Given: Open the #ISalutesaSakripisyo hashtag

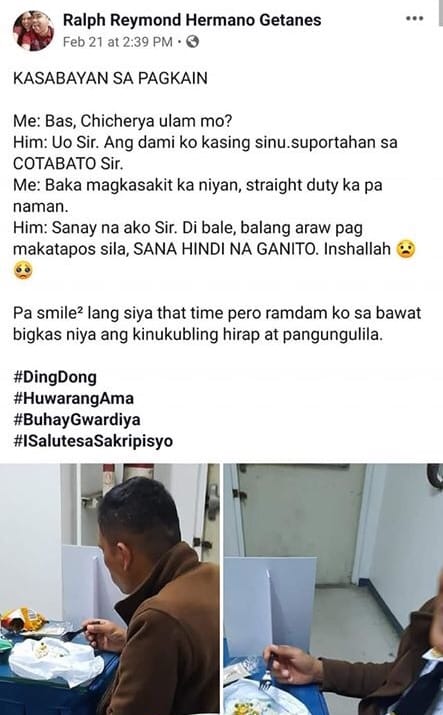Looking at the screenshot, I should click(x=93, y=441).
